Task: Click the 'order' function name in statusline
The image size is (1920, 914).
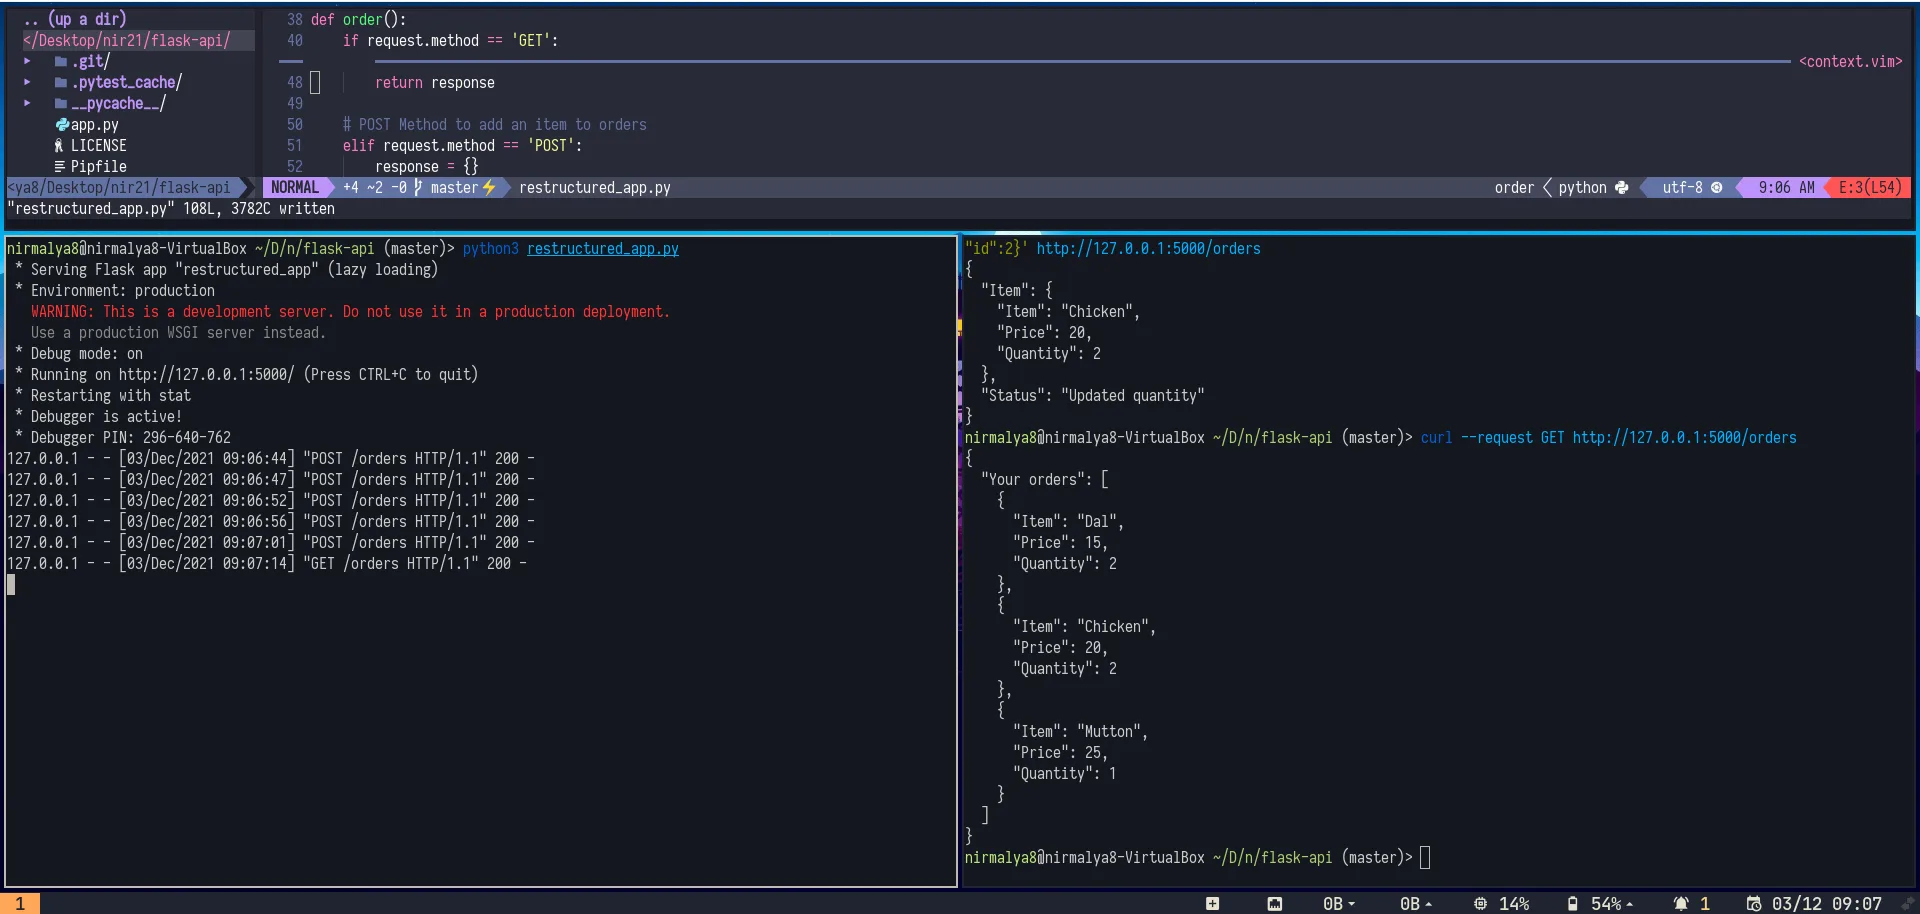Action: coord(1514,187)
